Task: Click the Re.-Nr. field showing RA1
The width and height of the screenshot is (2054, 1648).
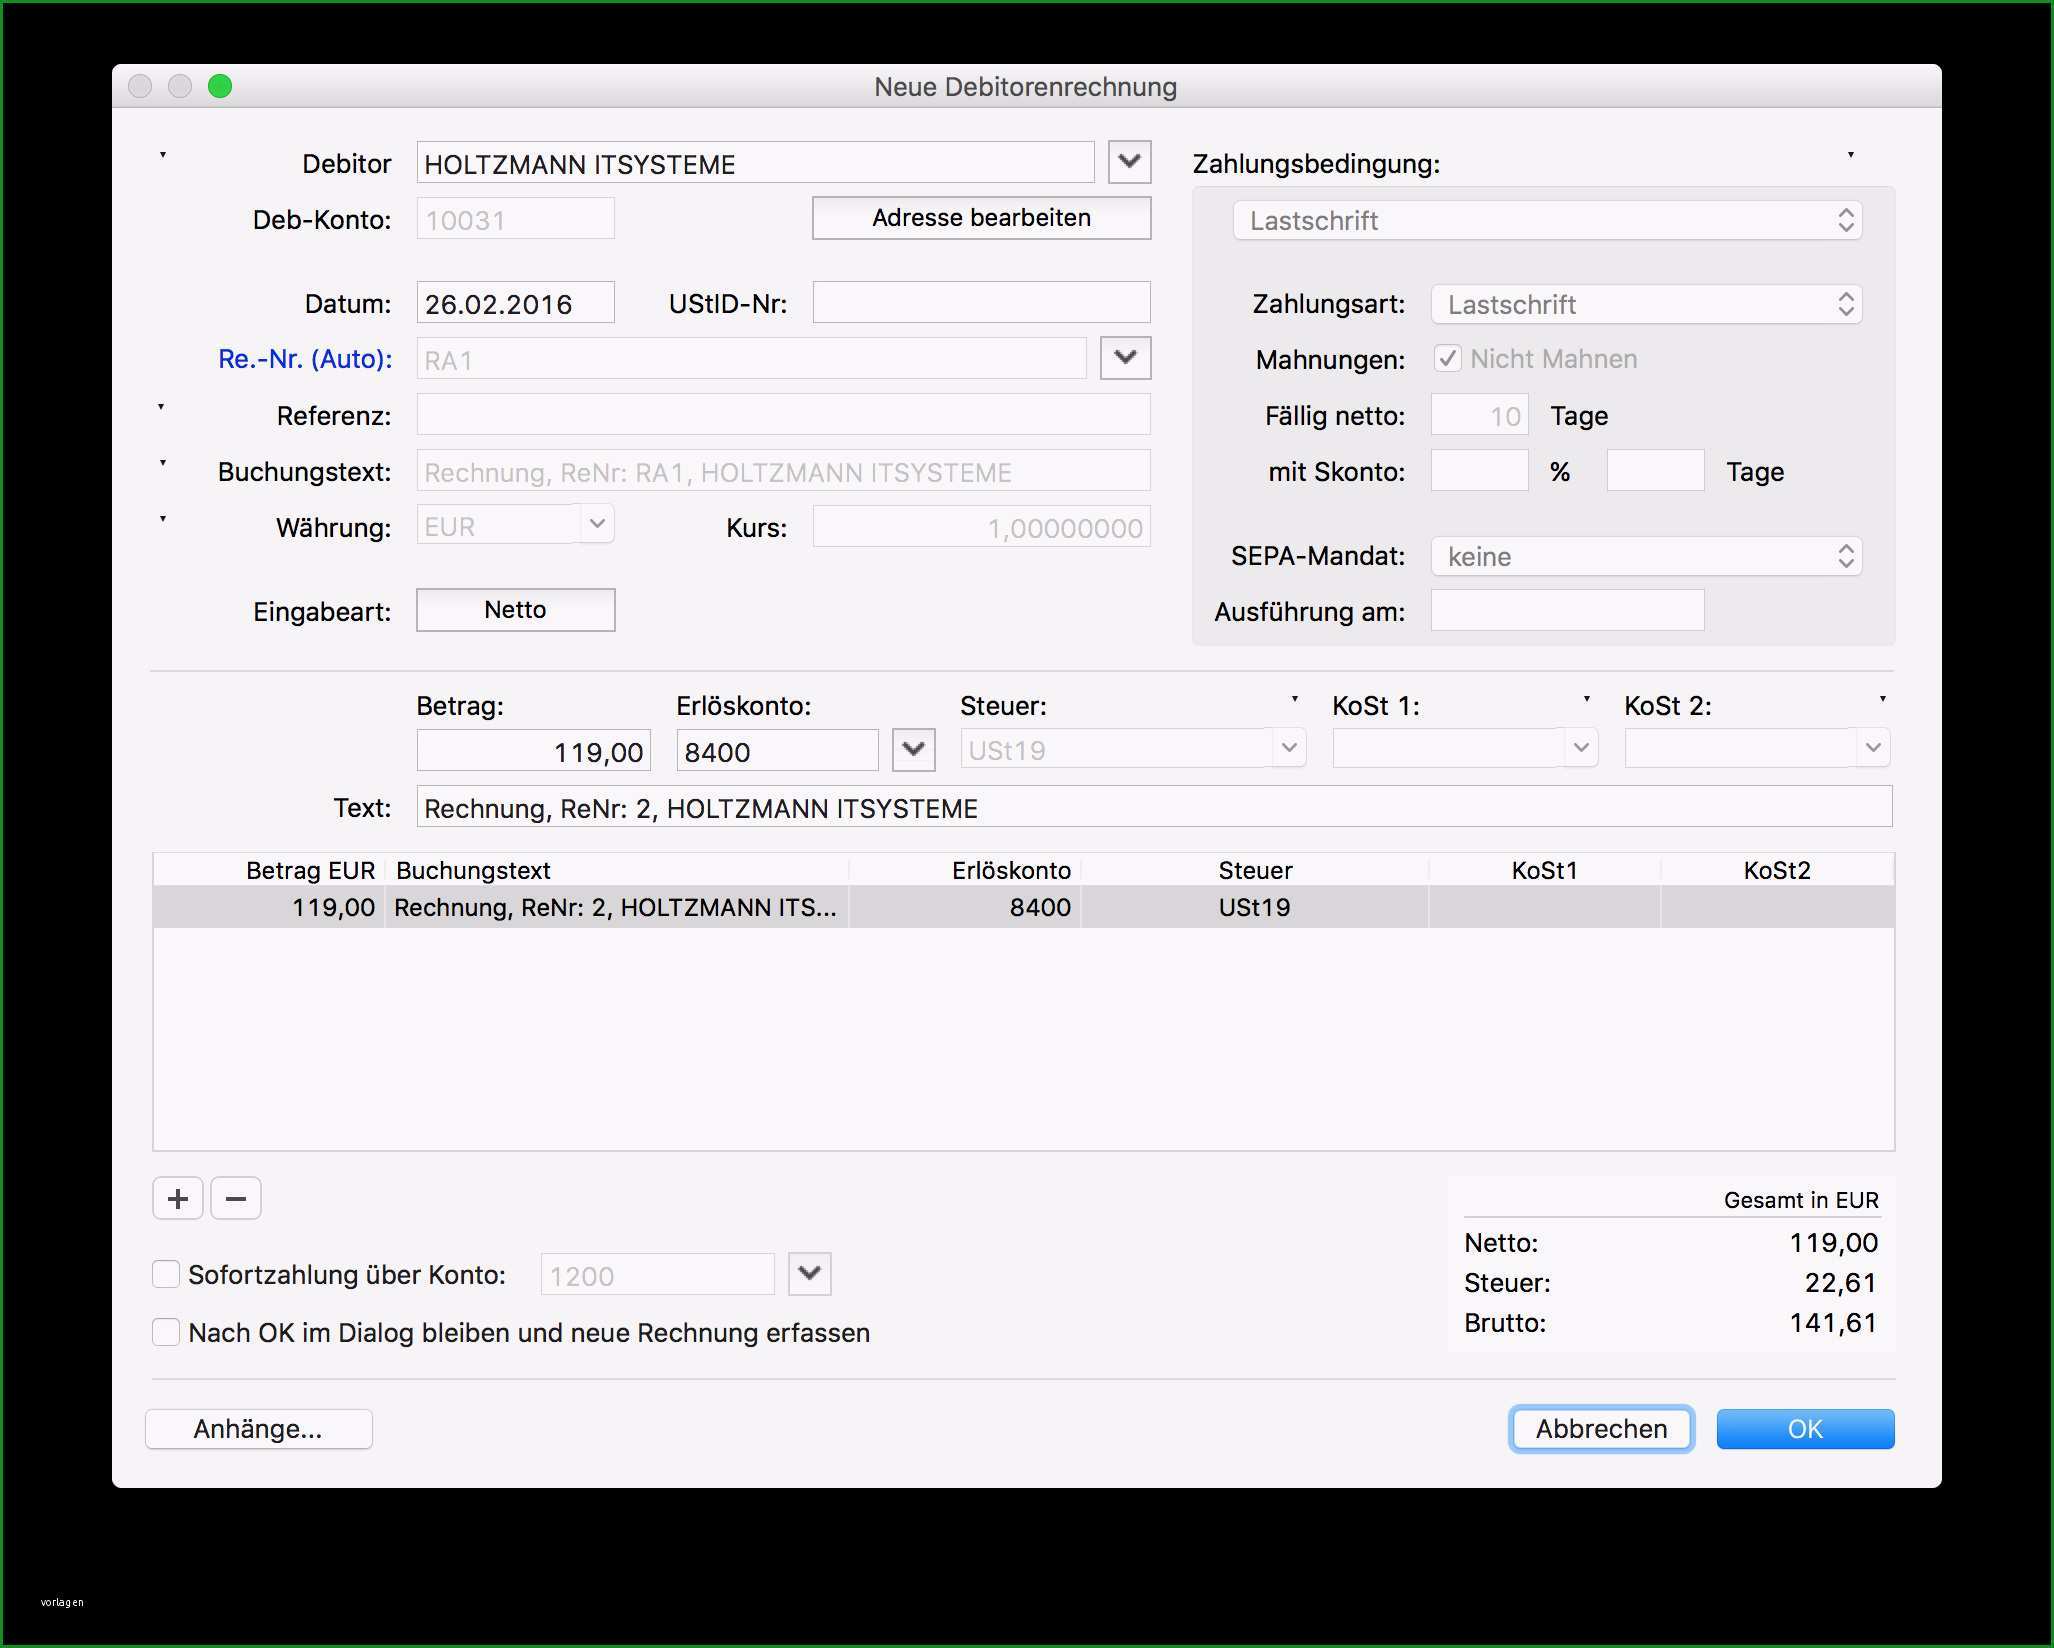Action: [751, 358]
